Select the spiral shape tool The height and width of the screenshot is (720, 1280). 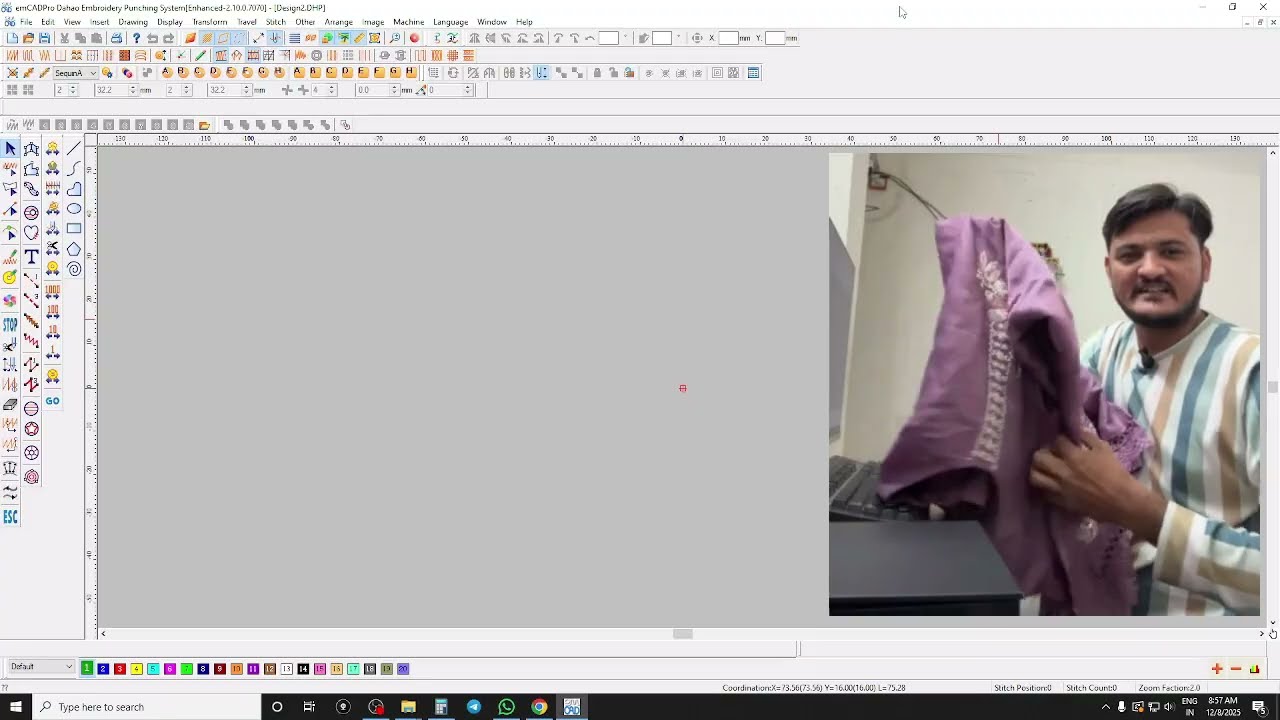pos(74,269)
